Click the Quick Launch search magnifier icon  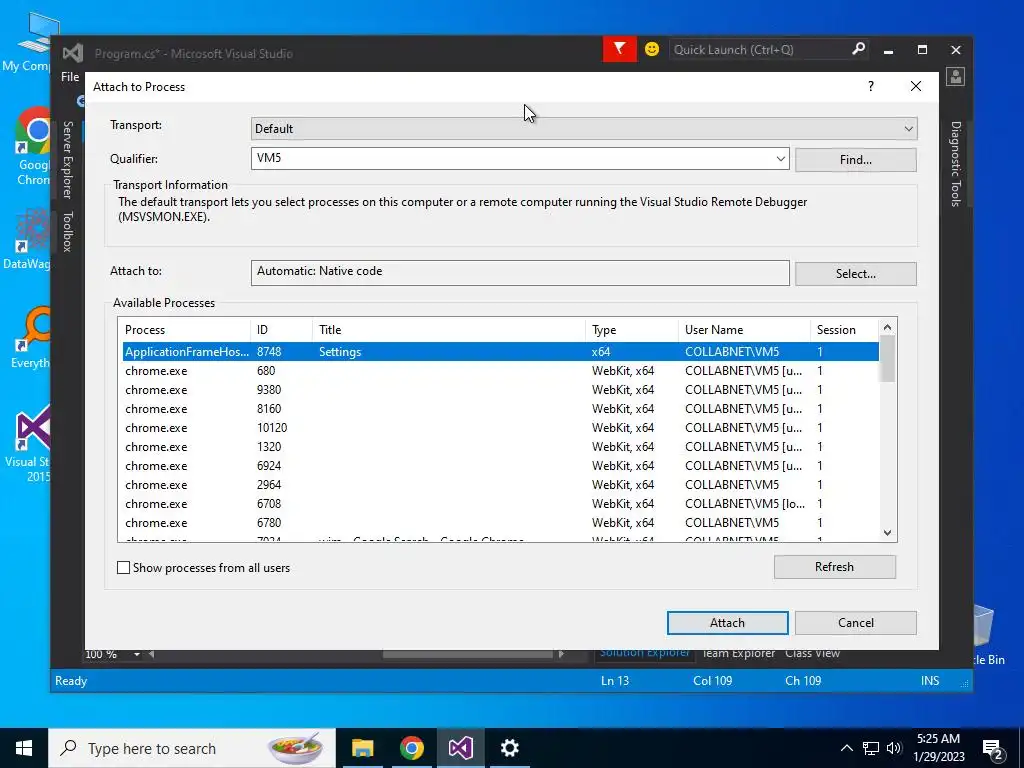[858, 49]
